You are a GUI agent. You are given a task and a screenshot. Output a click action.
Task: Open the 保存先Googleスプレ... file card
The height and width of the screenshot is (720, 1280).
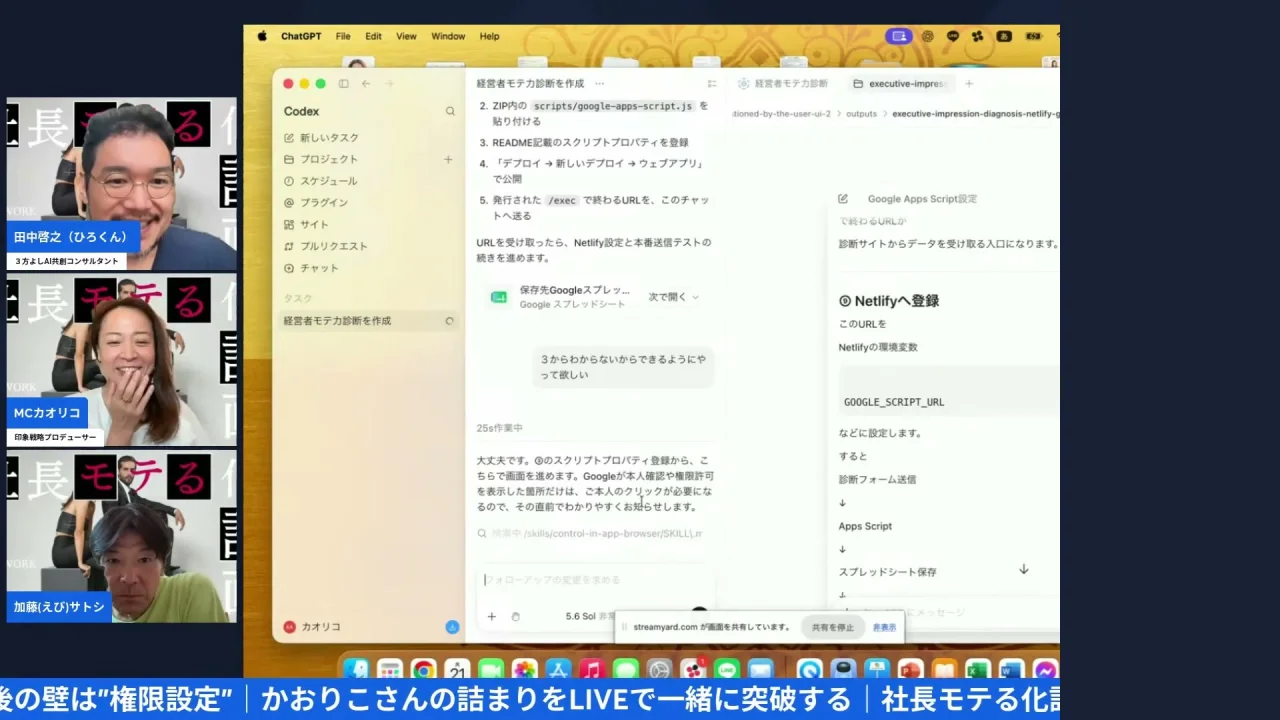point(594,297)
